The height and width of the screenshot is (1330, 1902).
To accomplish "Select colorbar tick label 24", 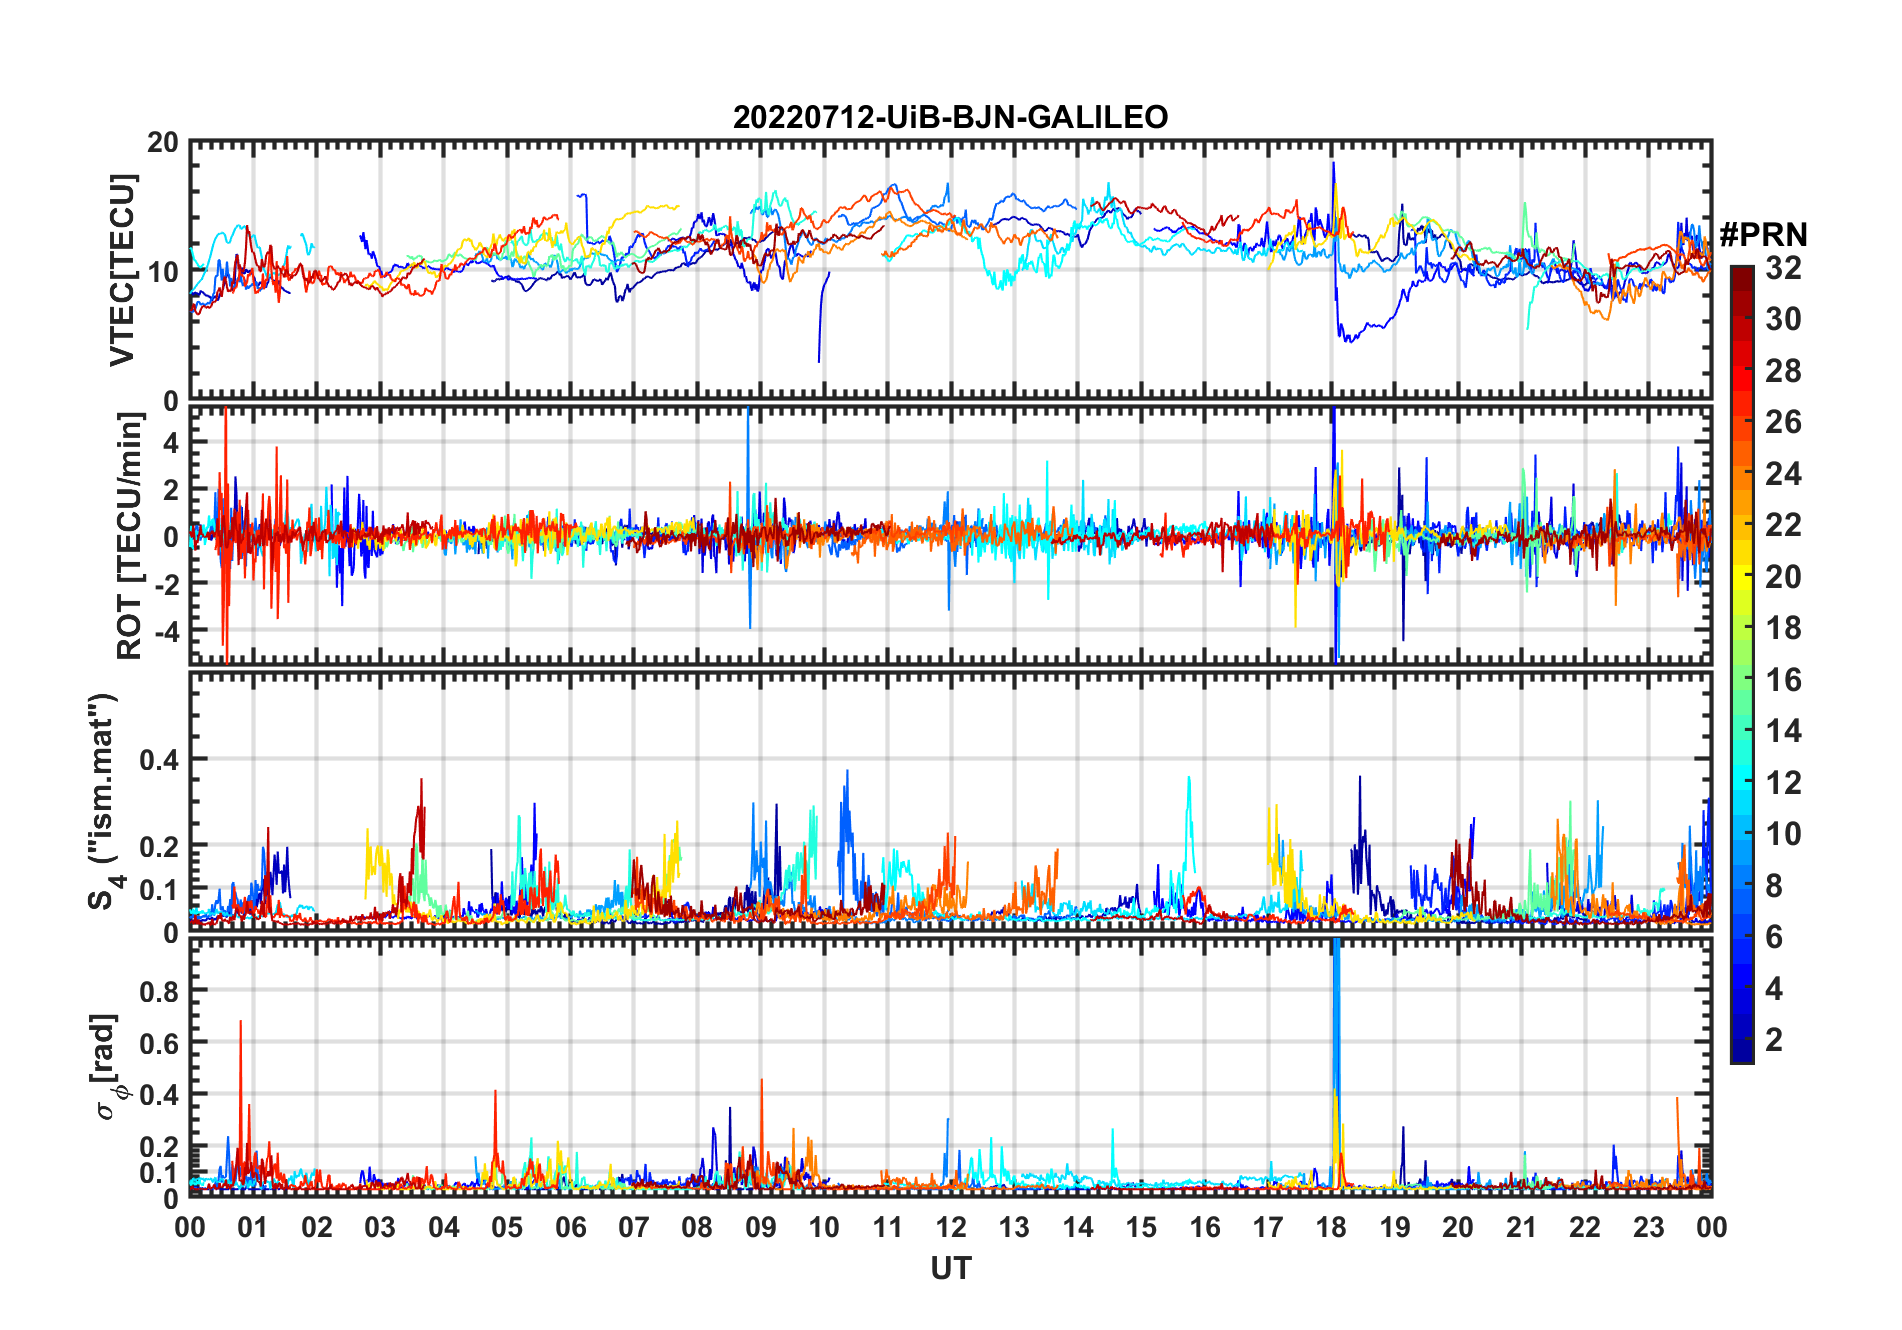I will point(1783,473).
